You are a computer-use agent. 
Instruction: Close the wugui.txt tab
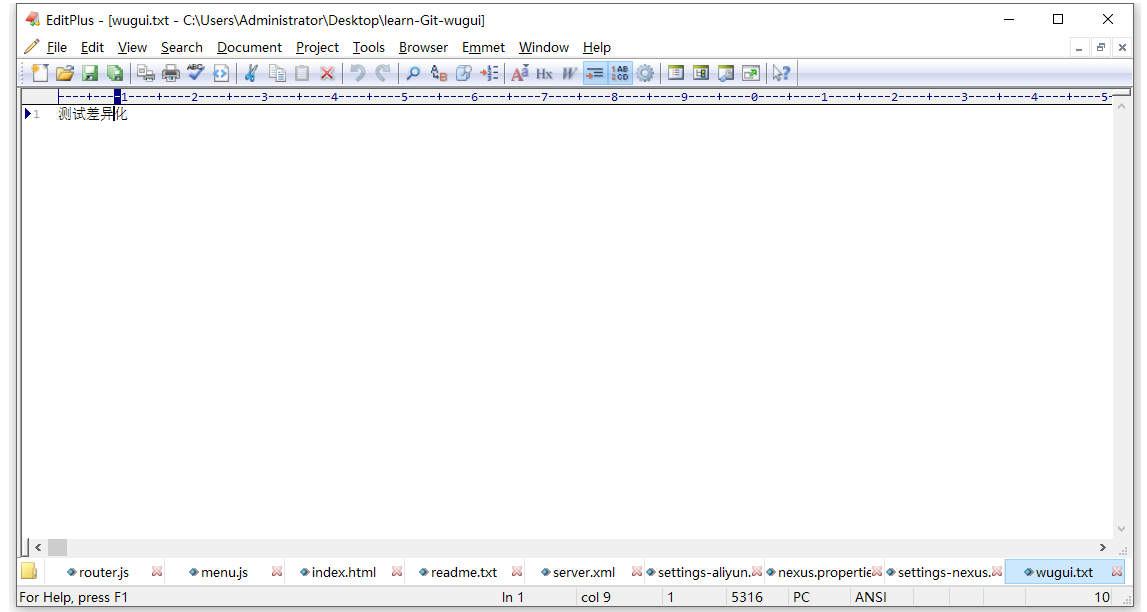pos(1116,572)
